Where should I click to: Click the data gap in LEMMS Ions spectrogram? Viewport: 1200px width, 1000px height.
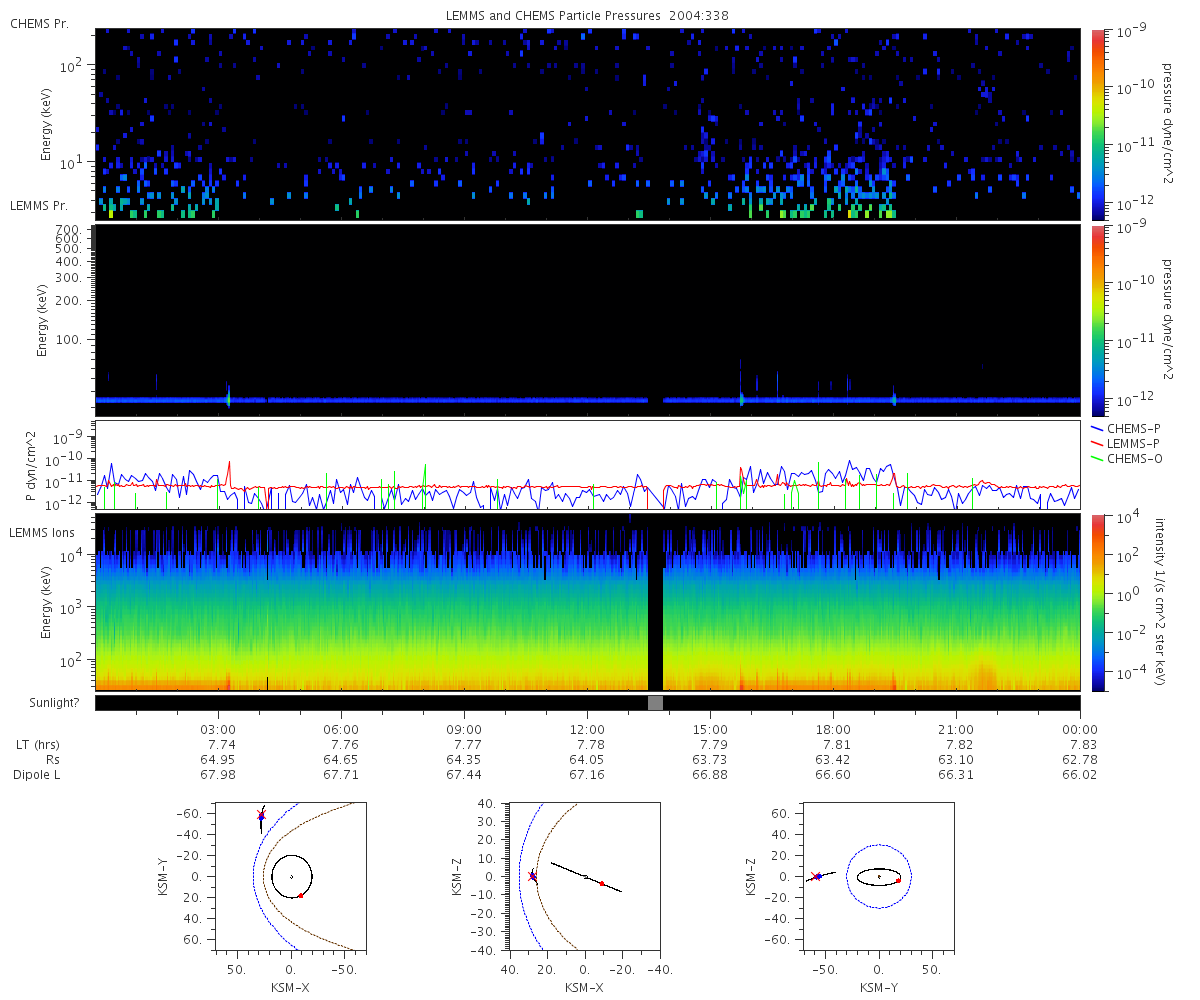click(655, 603)
